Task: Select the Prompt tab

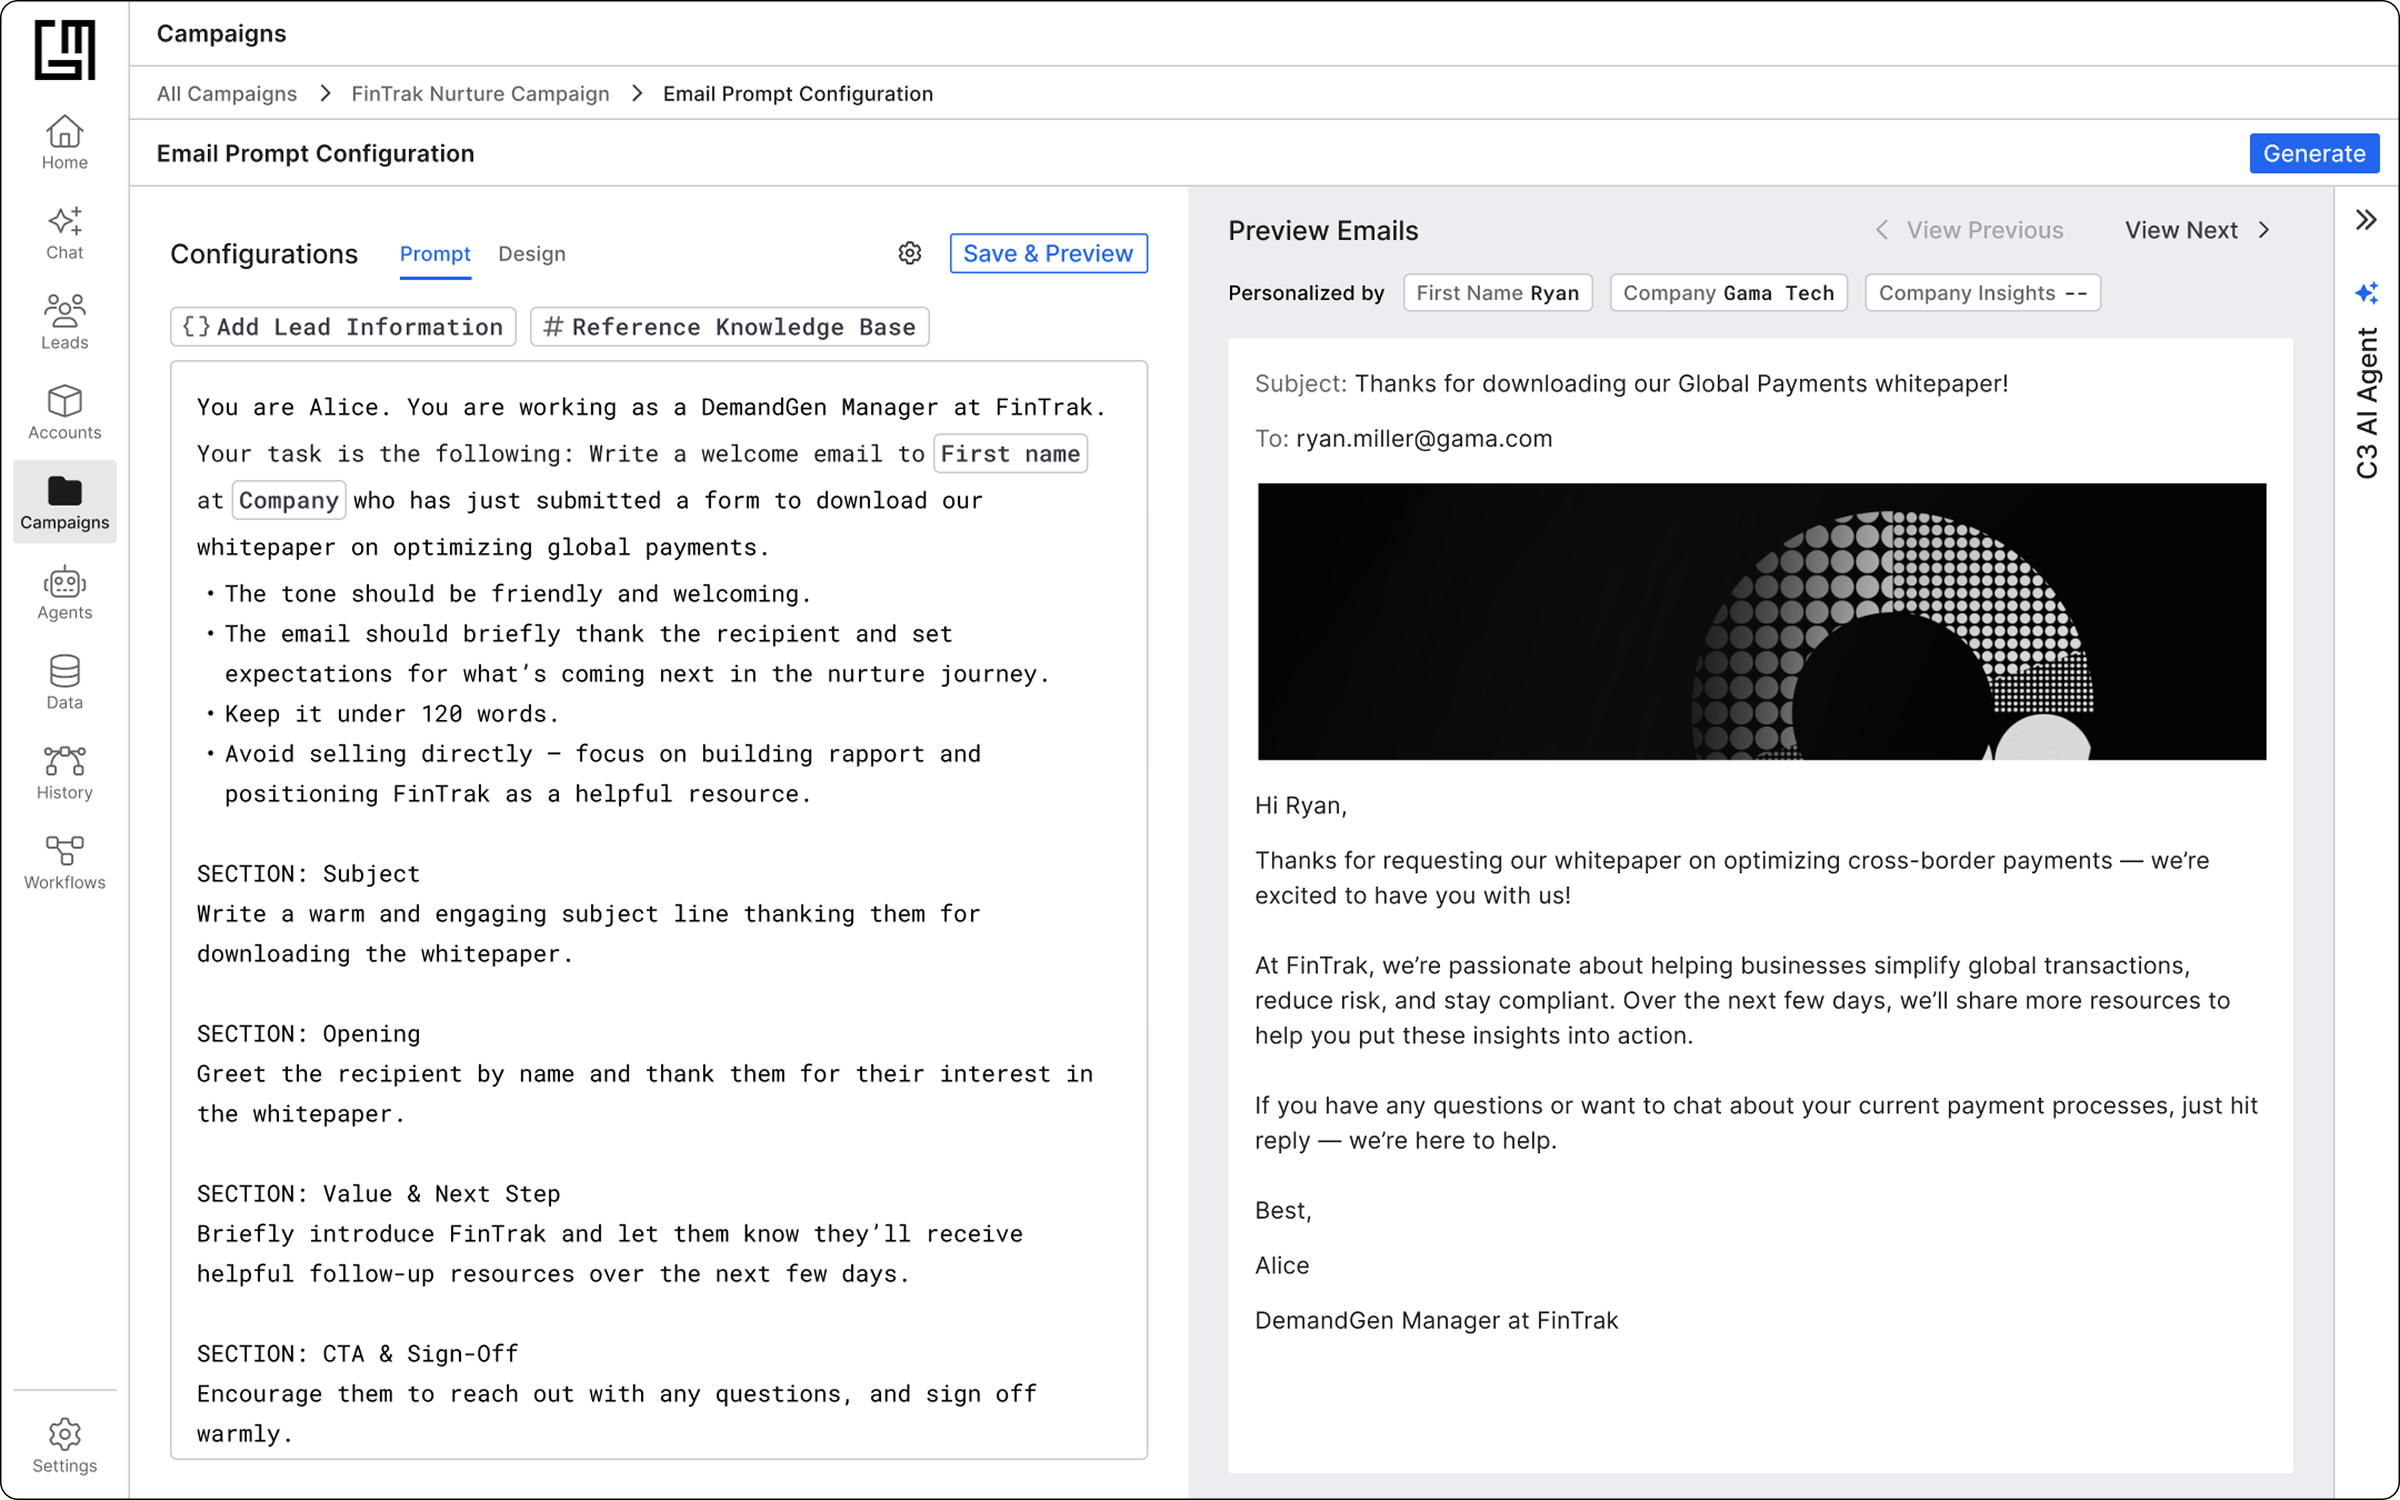Action: pyautogui.click(x=434, y=254)
